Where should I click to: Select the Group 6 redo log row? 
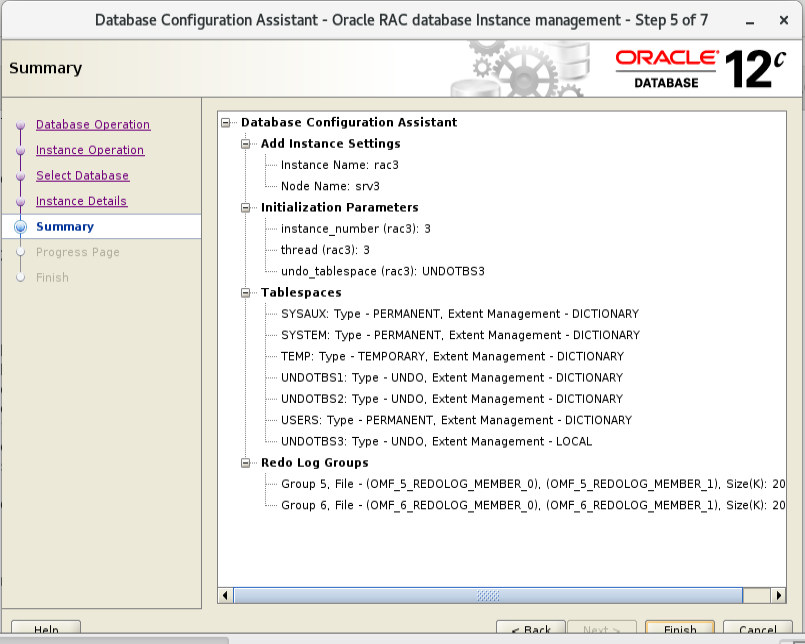coord(533,505)
